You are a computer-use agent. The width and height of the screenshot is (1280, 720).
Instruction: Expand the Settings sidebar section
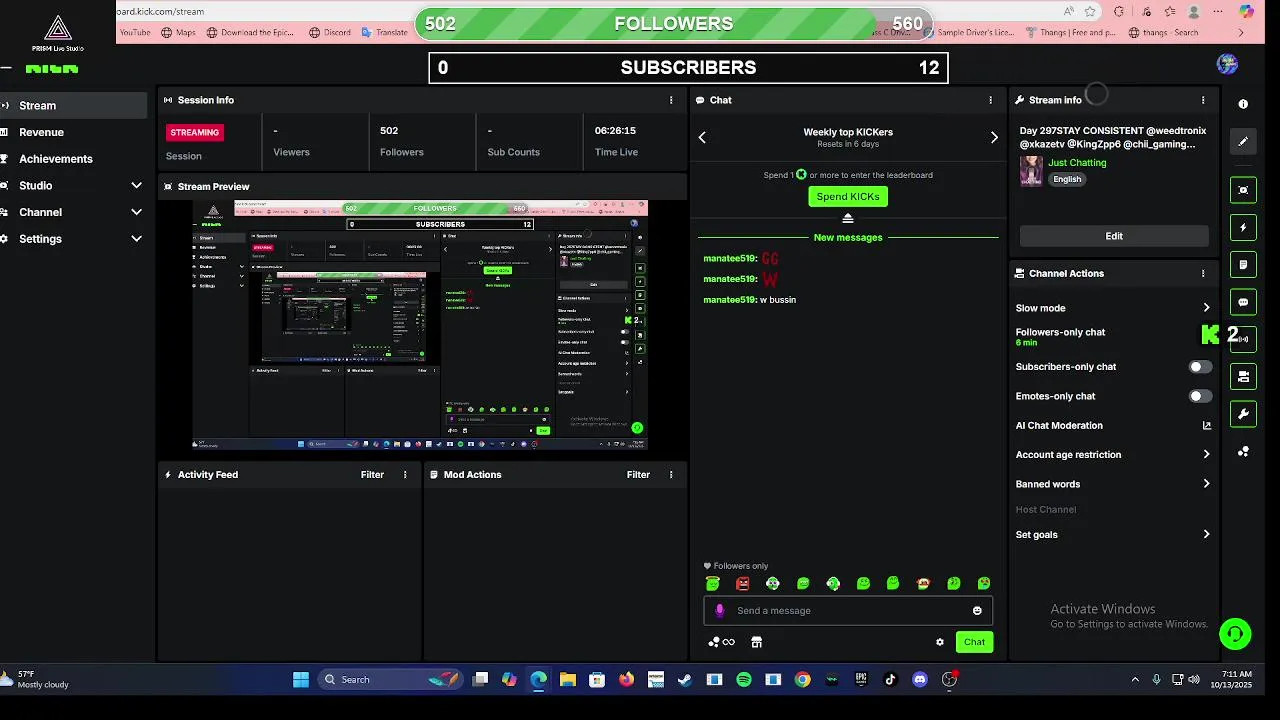[136, 239]
